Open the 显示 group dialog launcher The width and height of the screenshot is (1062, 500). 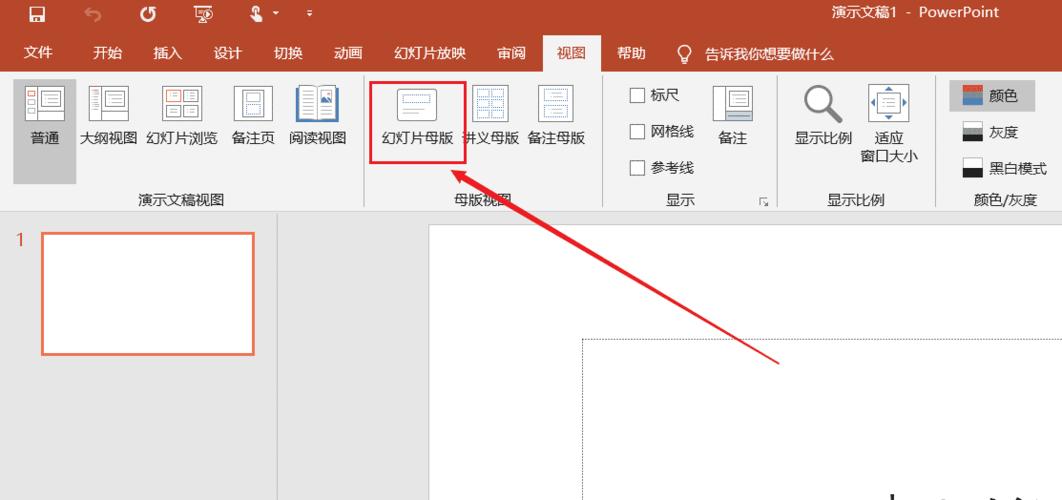(x=763, y=202)
